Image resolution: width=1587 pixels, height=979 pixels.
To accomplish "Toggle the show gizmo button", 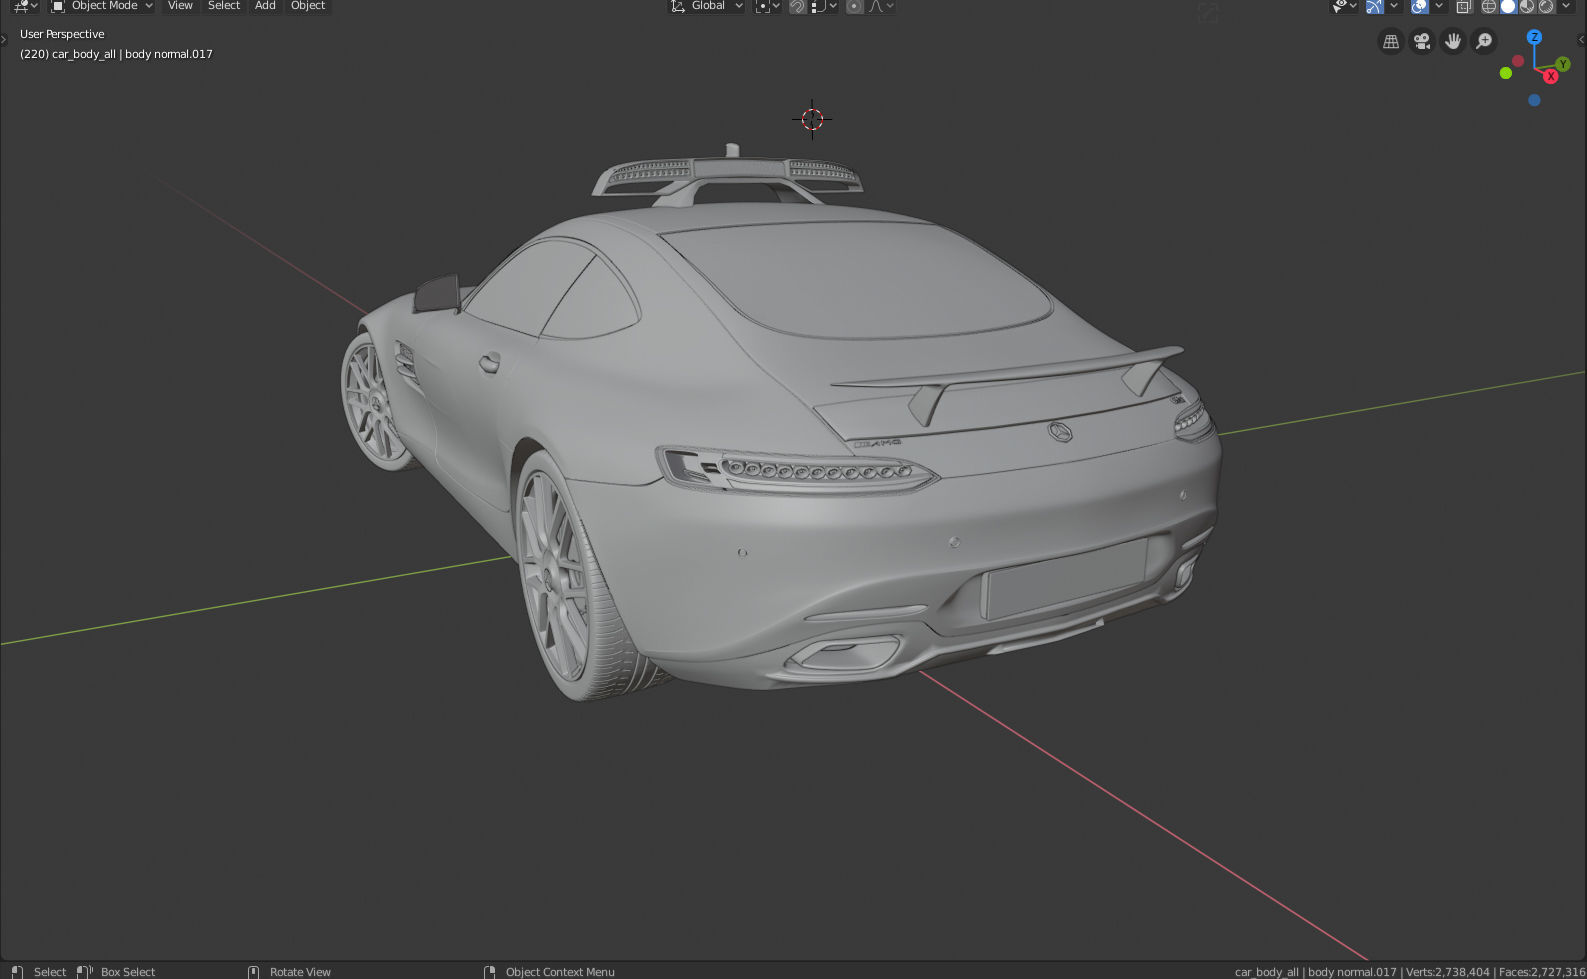I will coord(1375,6).
